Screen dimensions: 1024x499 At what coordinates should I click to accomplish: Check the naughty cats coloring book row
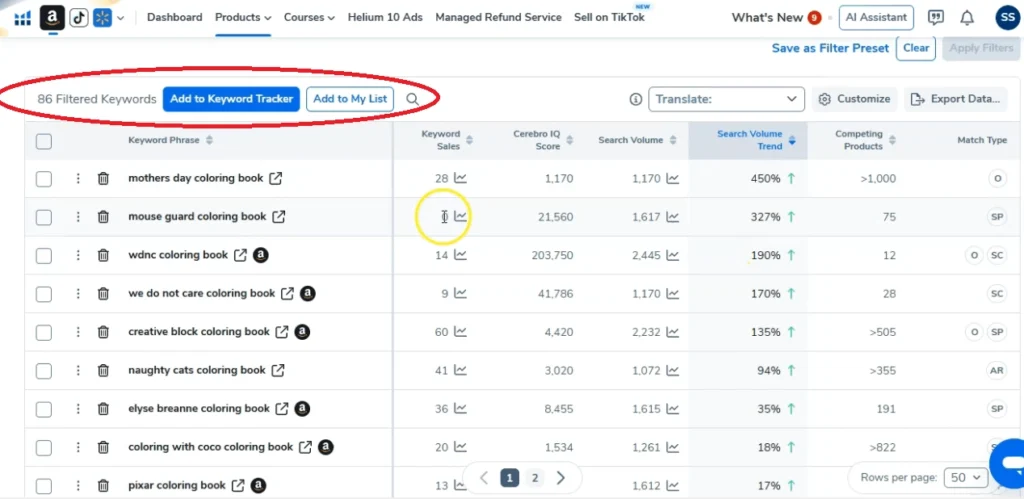(x=44, y=372)
